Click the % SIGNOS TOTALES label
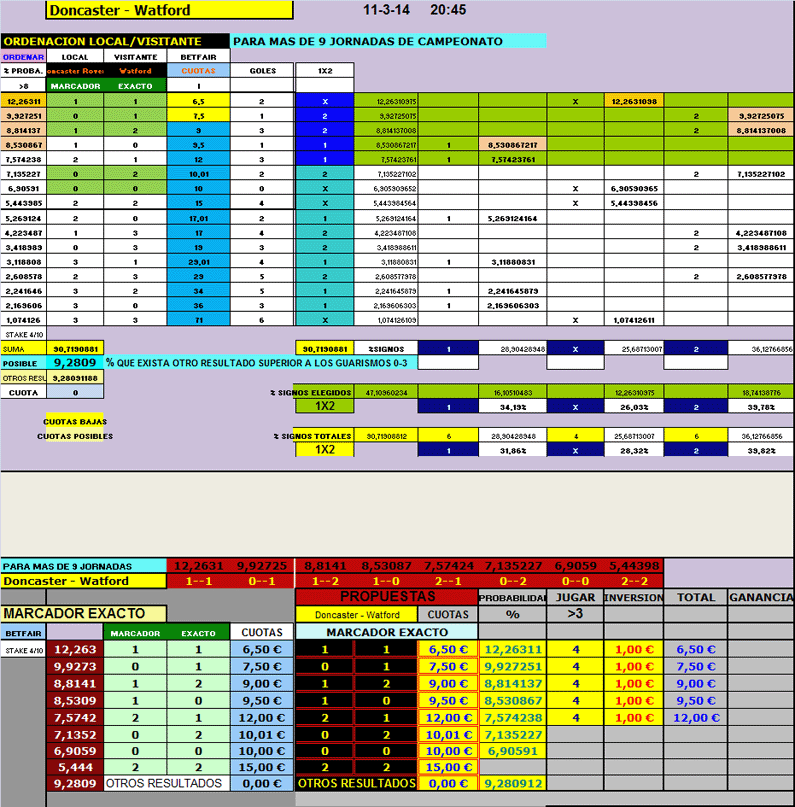This screenshot has height=807, width=795. (x=312, y=436)
